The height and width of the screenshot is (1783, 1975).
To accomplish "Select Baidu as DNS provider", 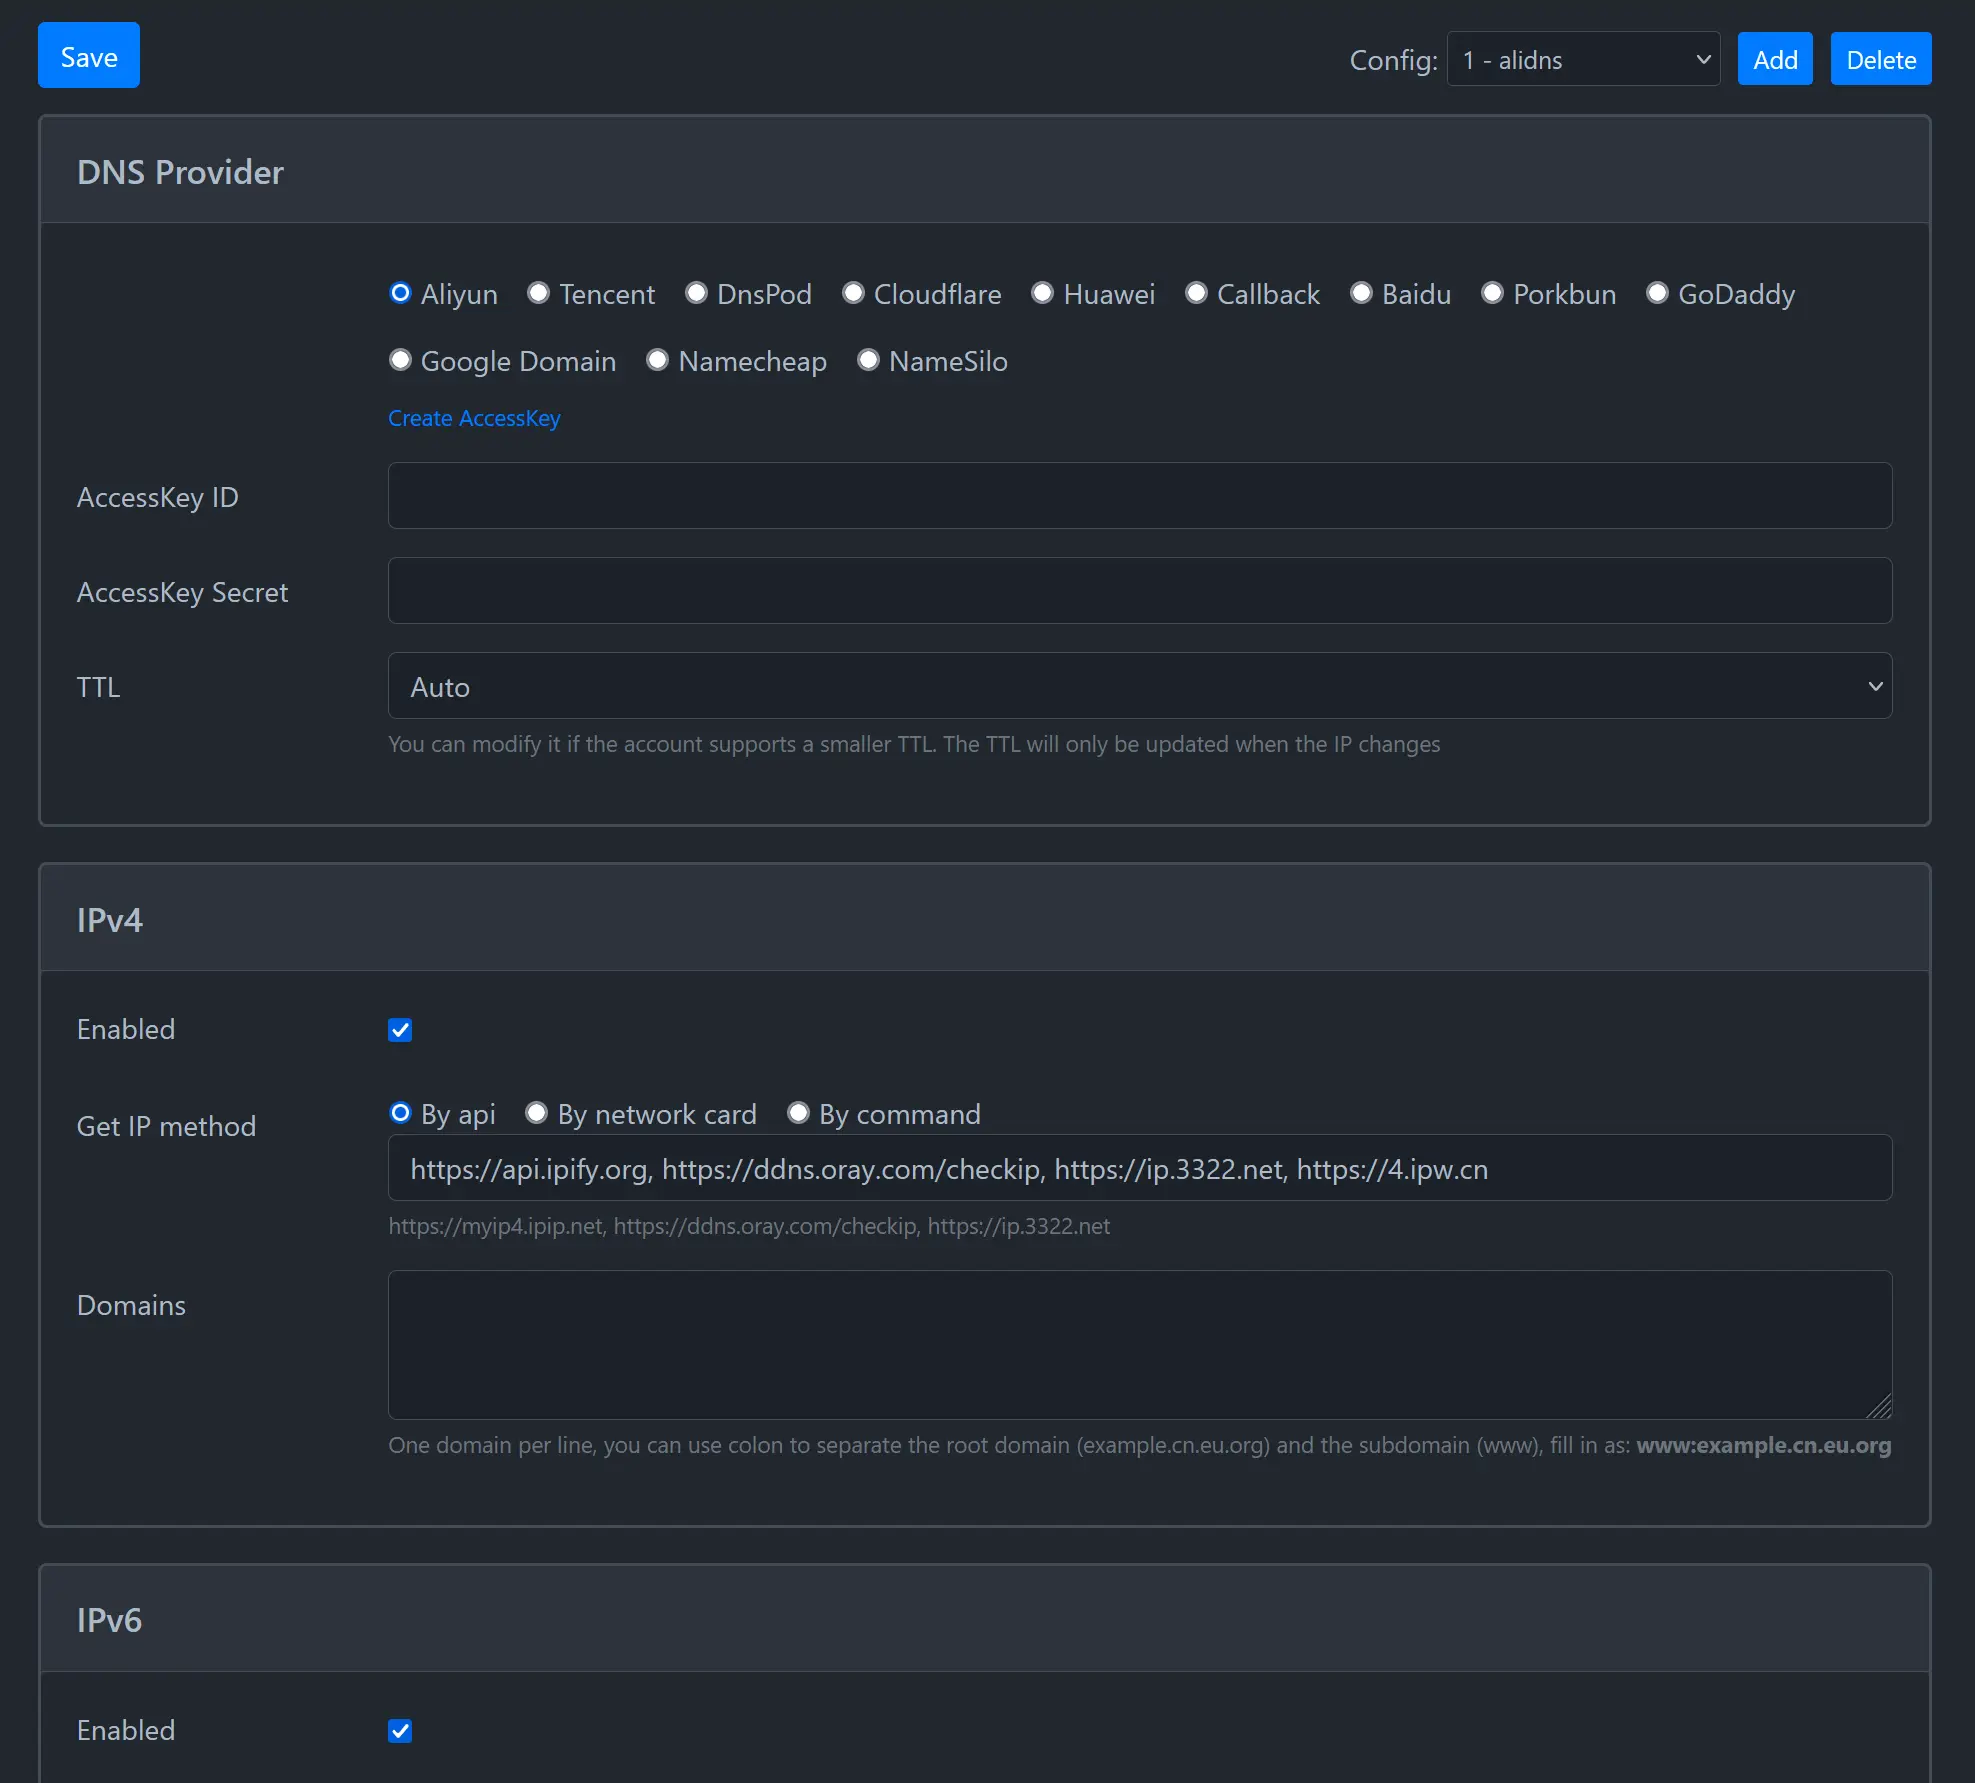I will [1361, 293].
